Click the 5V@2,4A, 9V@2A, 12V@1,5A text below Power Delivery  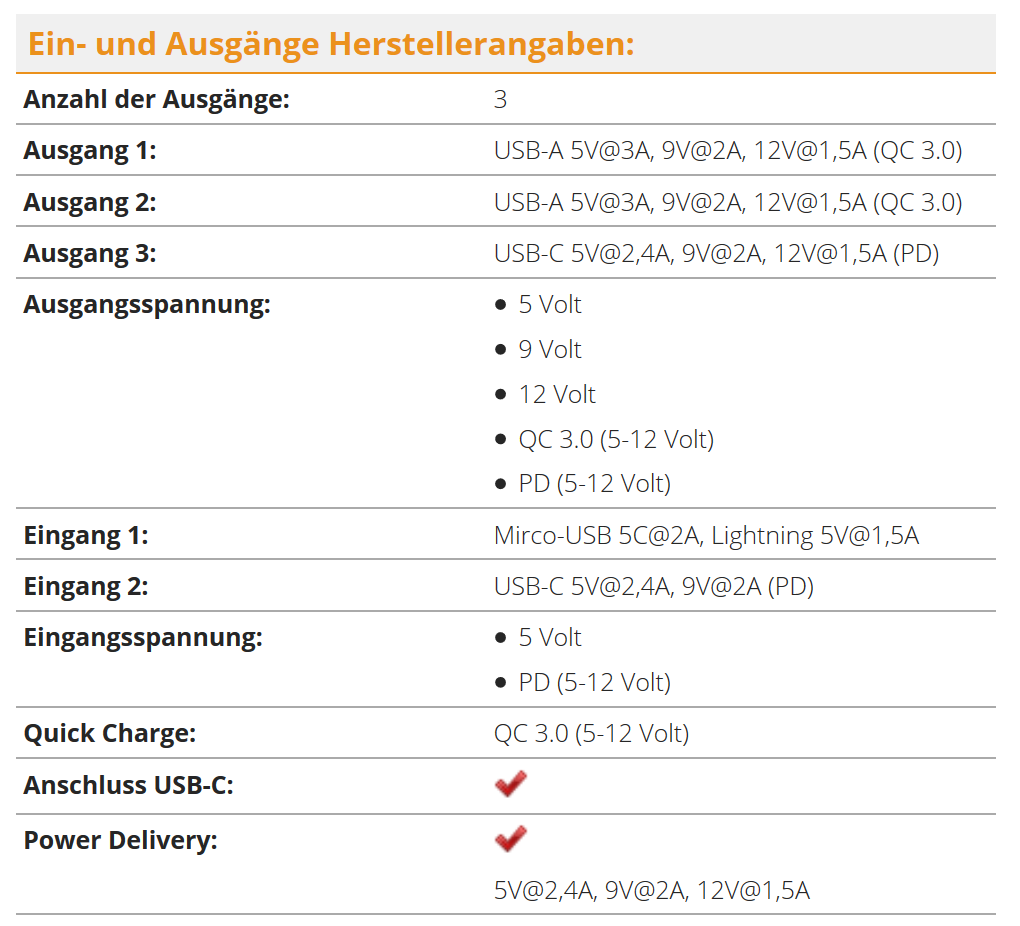651,890
